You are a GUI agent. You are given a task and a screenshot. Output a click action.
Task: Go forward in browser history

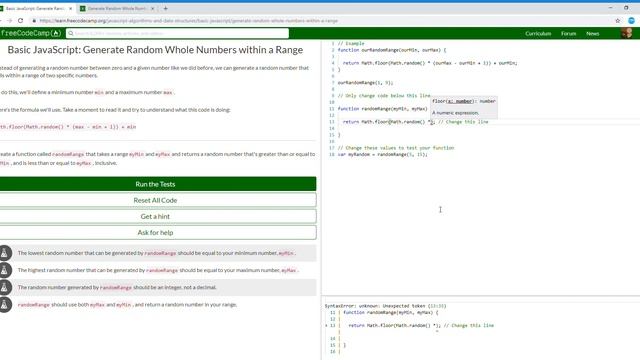[x=9, y=20]
